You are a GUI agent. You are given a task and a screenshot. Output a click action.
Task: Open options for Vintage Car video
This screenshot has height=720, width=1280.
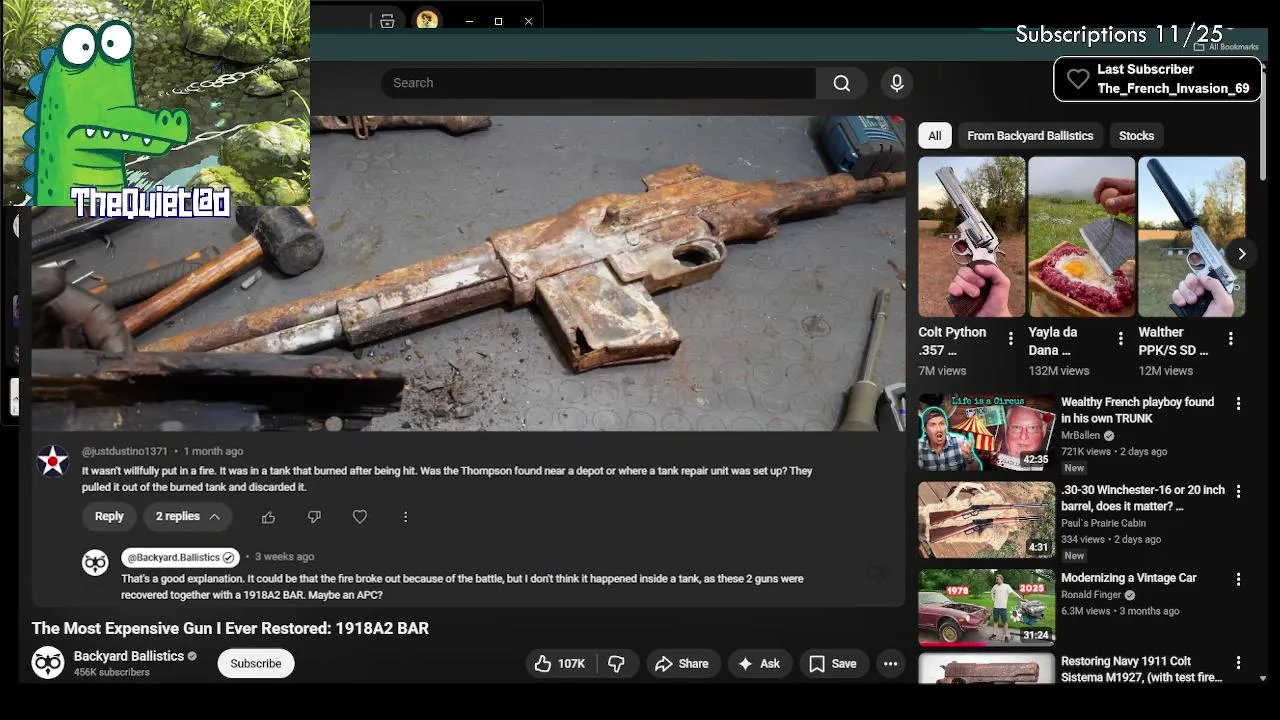(x=1238, y=580)
